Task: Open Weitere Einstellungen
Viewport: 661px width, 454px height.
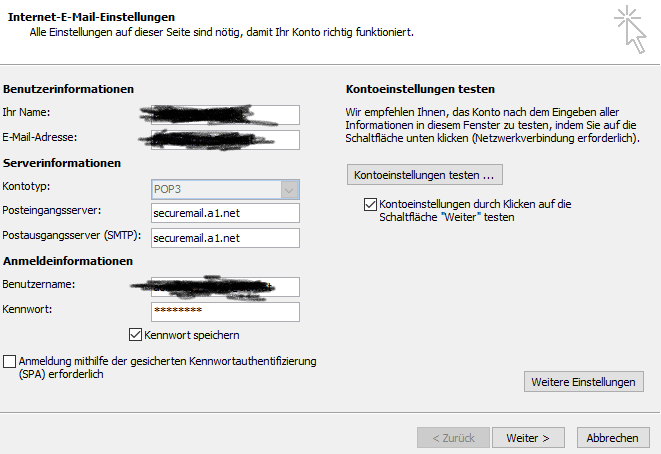Action: coord(583,381)
